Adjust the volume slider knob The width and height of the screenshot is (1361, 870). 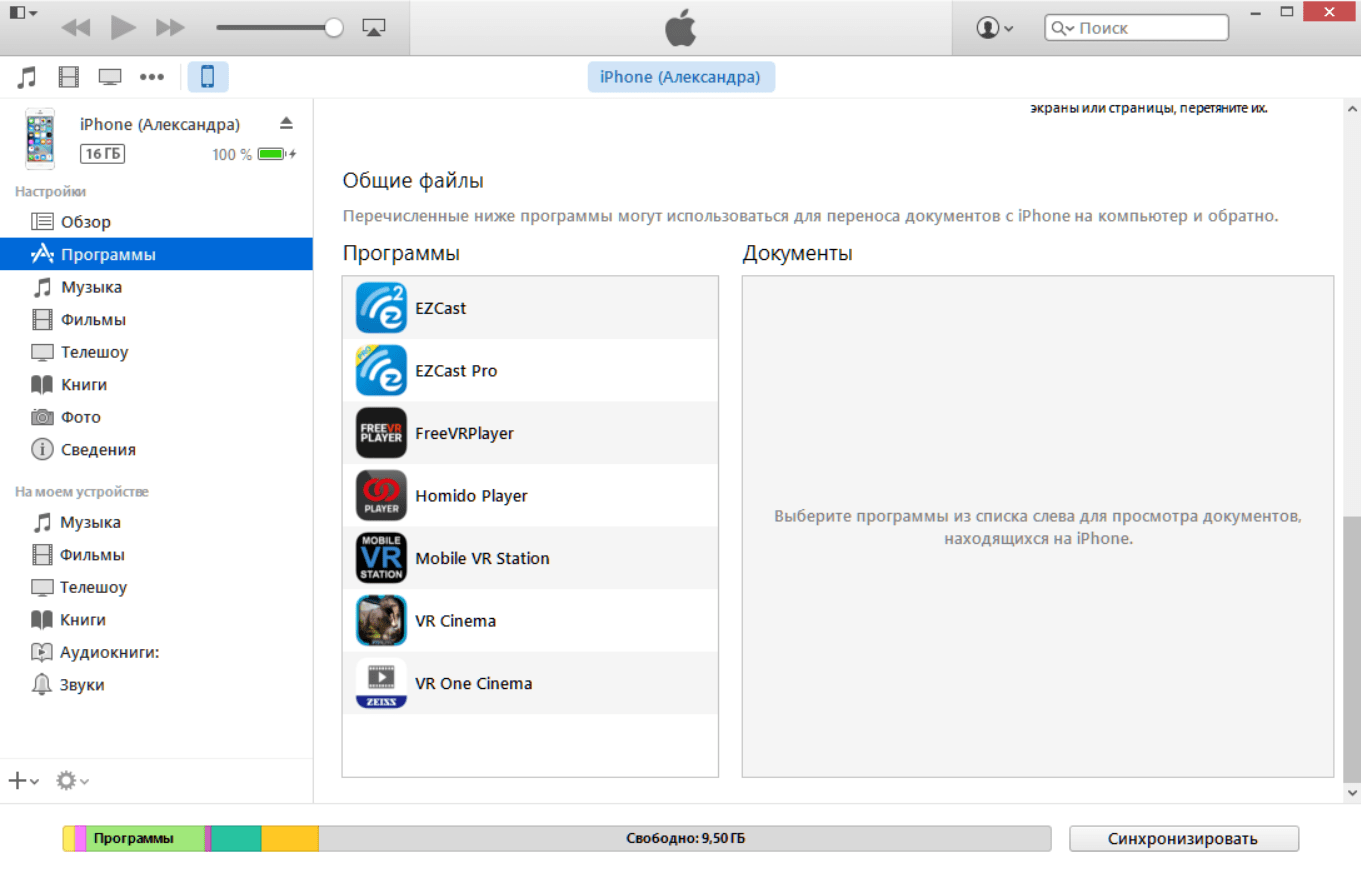click(334, 28)
